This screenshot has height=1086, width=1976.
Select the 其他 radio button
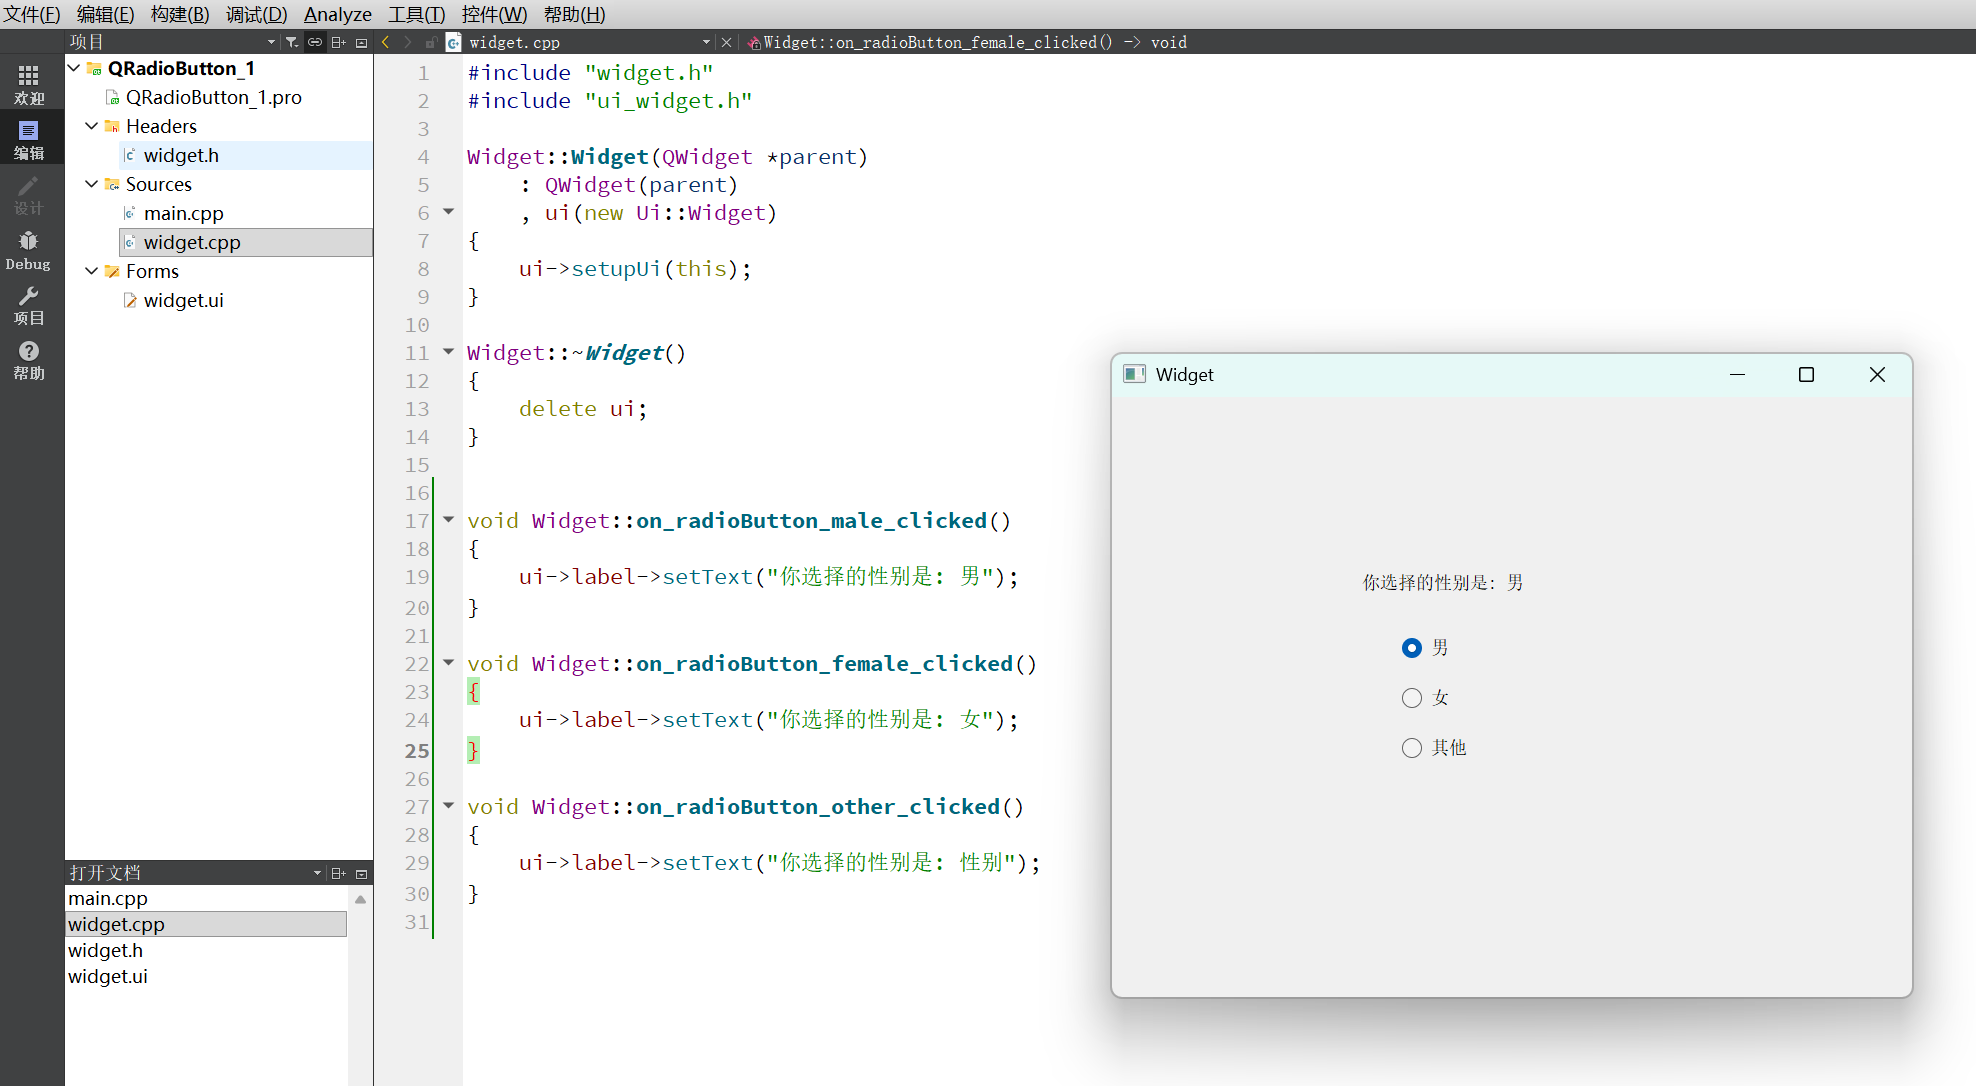click(x=1411, y=748)
